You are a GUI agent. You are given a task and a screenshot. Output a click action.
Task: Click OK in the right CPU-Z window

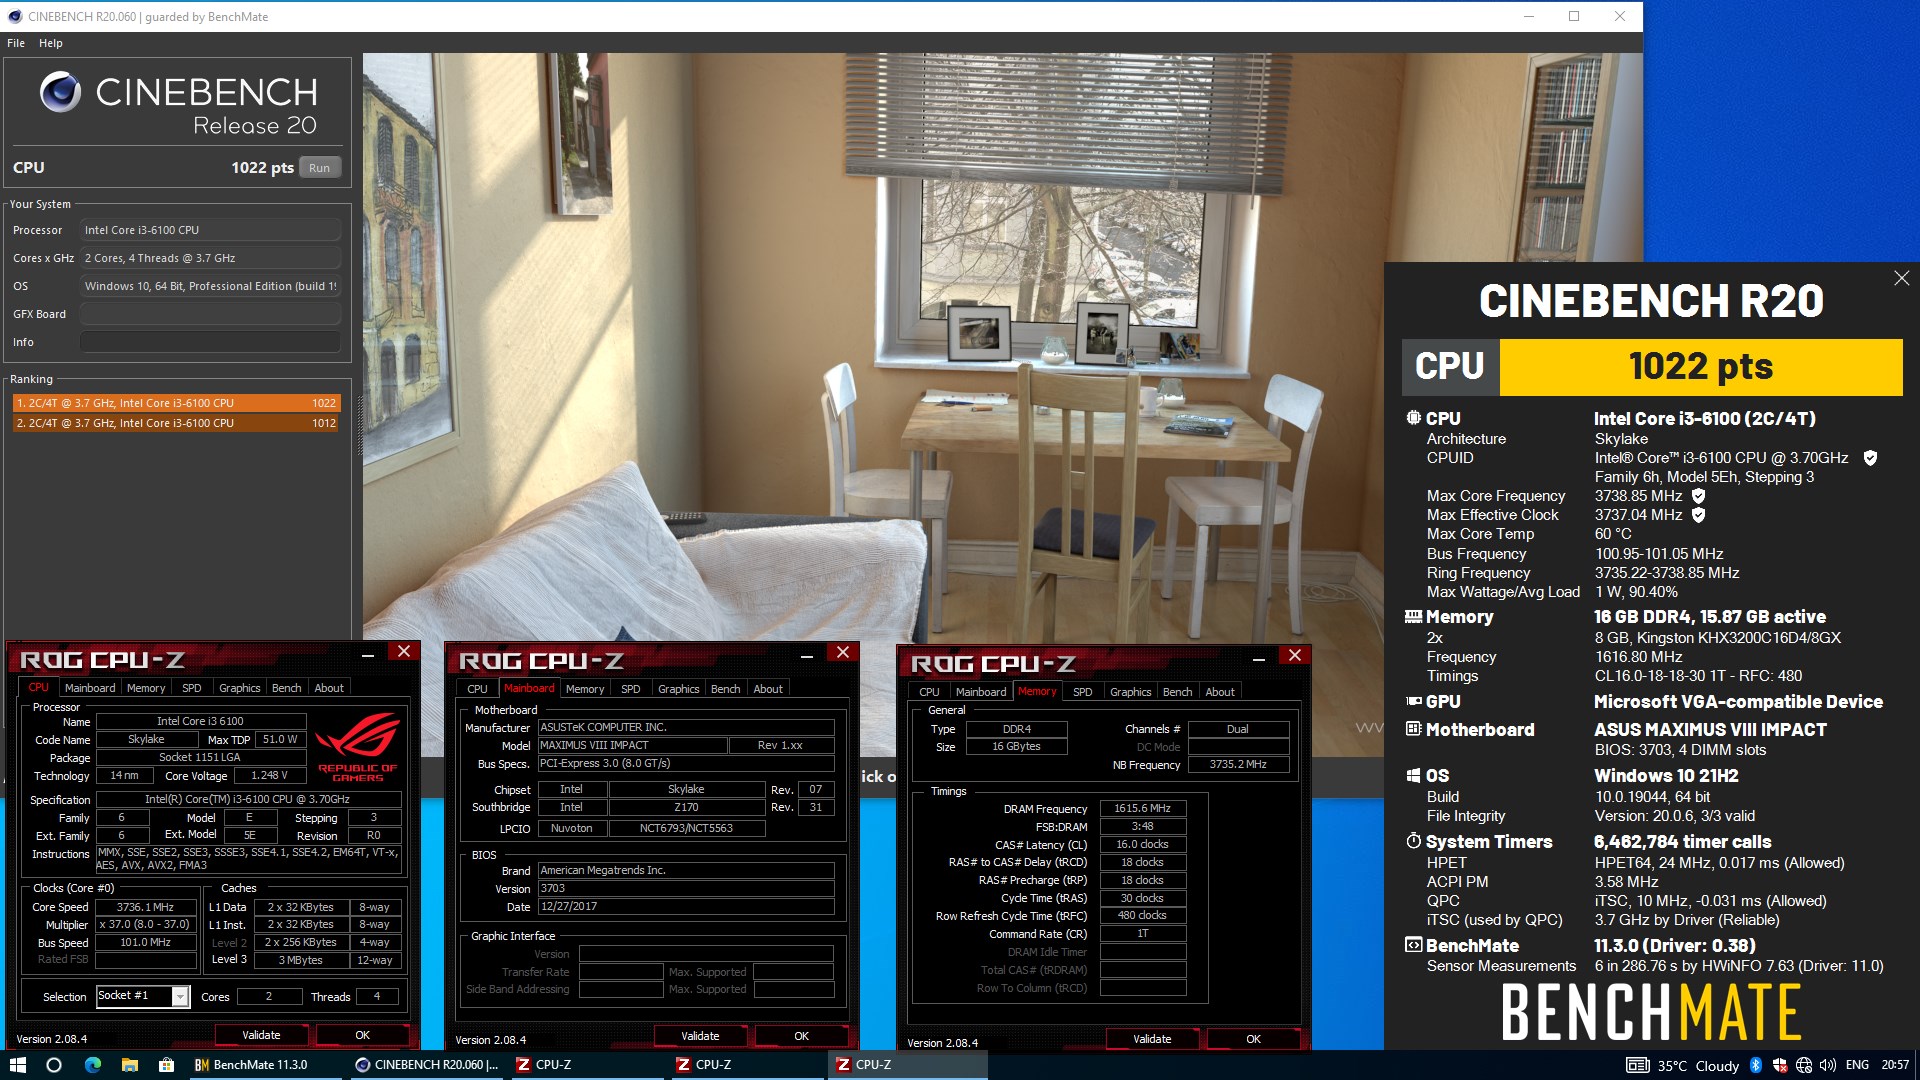coord(1253,1039)
